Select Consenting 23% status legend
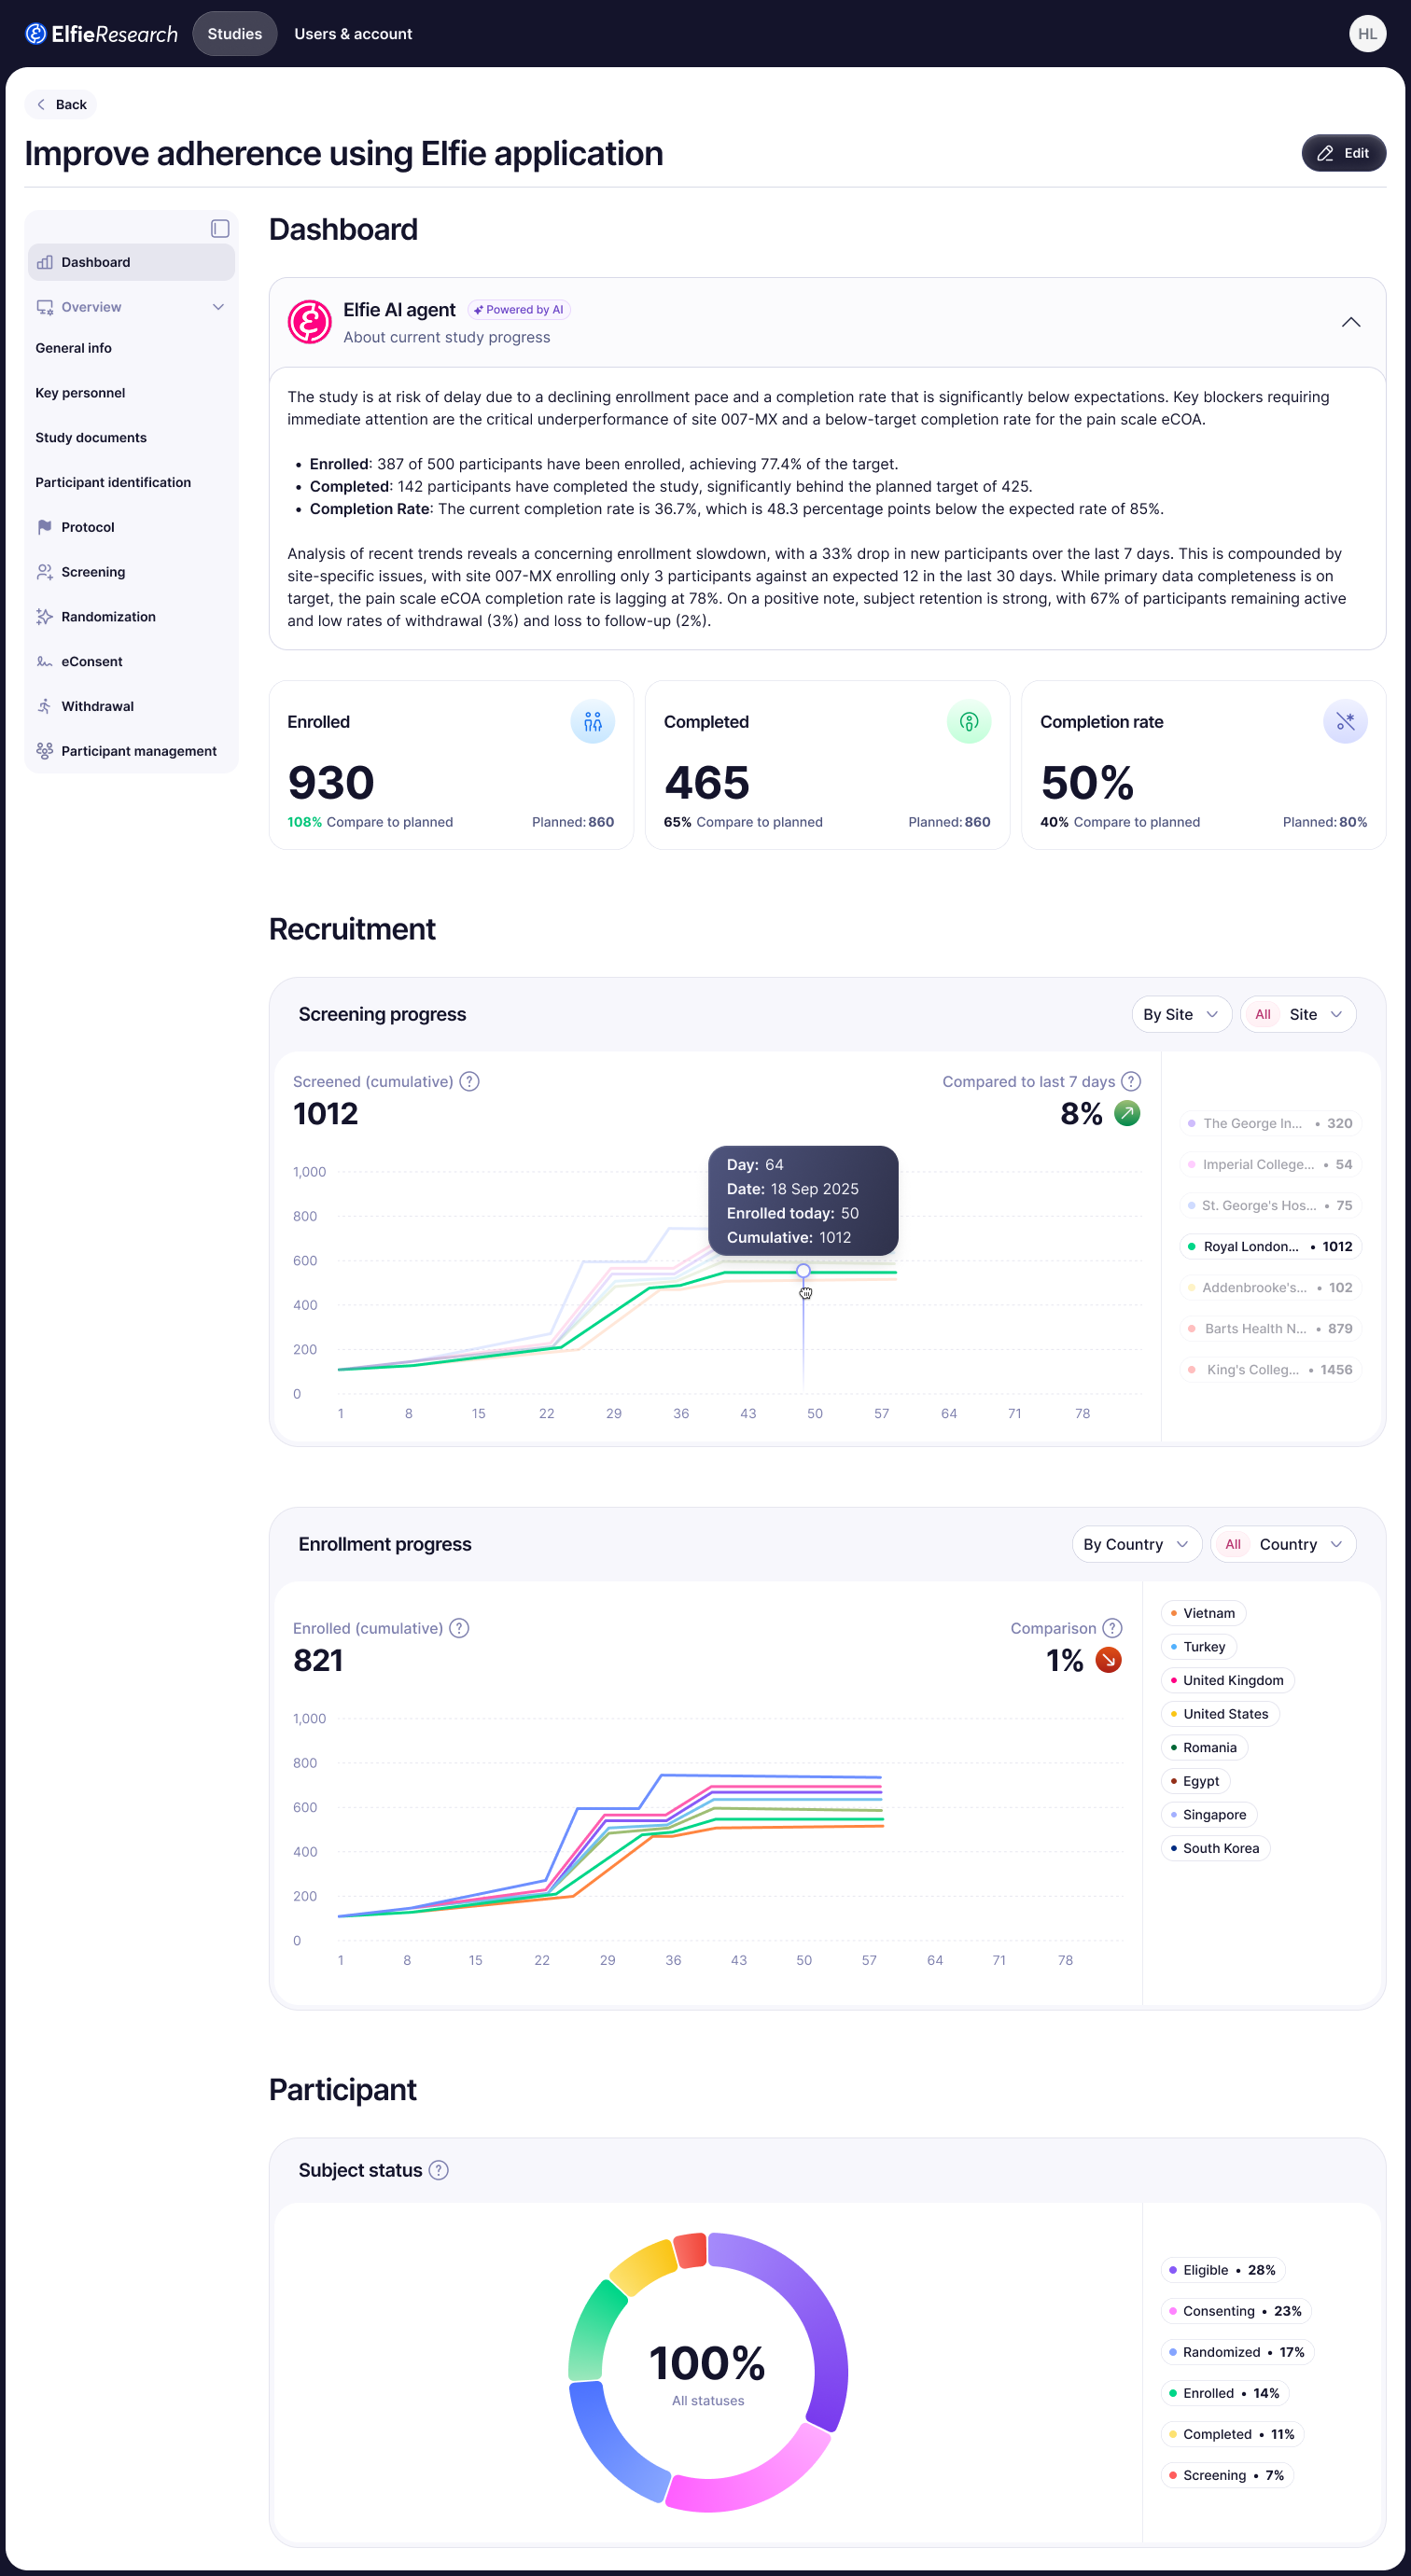 (1235, 2311)
